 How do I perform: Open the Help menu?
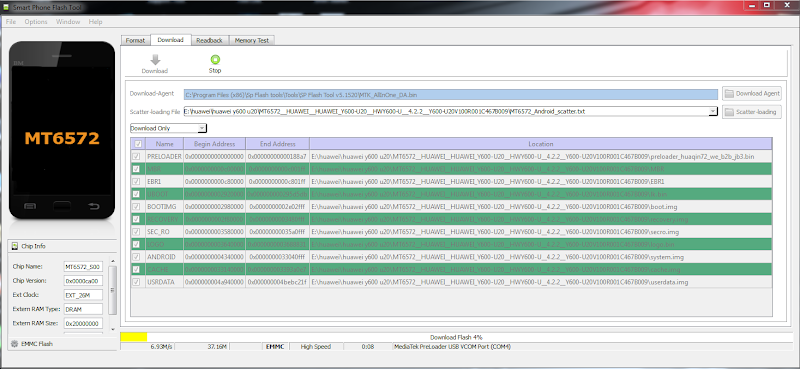[x=95, y=22]
